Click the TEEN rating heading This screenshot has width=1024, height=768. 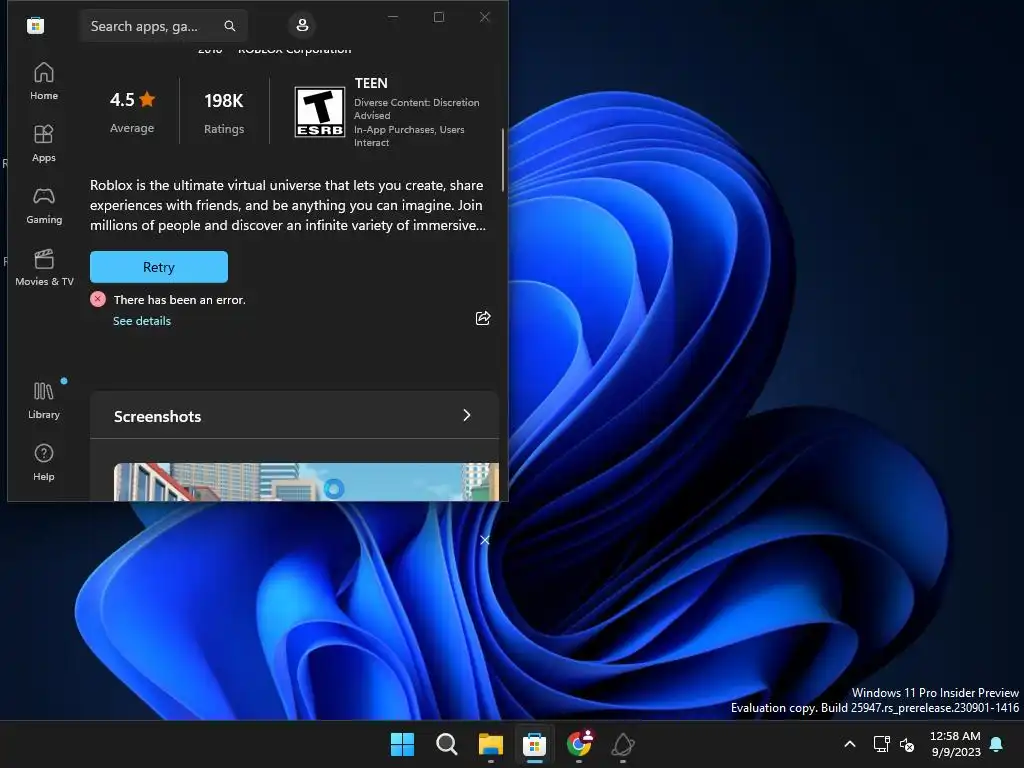coord(371,83)
